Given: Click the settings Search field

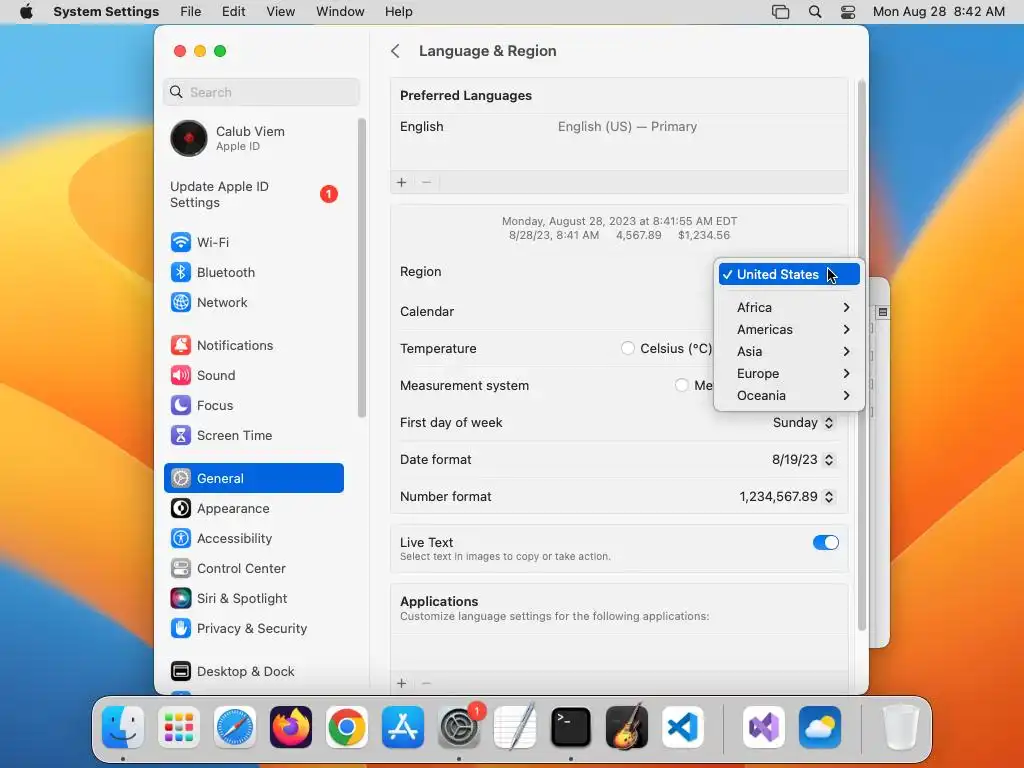Looking at the screenshot, I should [x=261, y=92].
